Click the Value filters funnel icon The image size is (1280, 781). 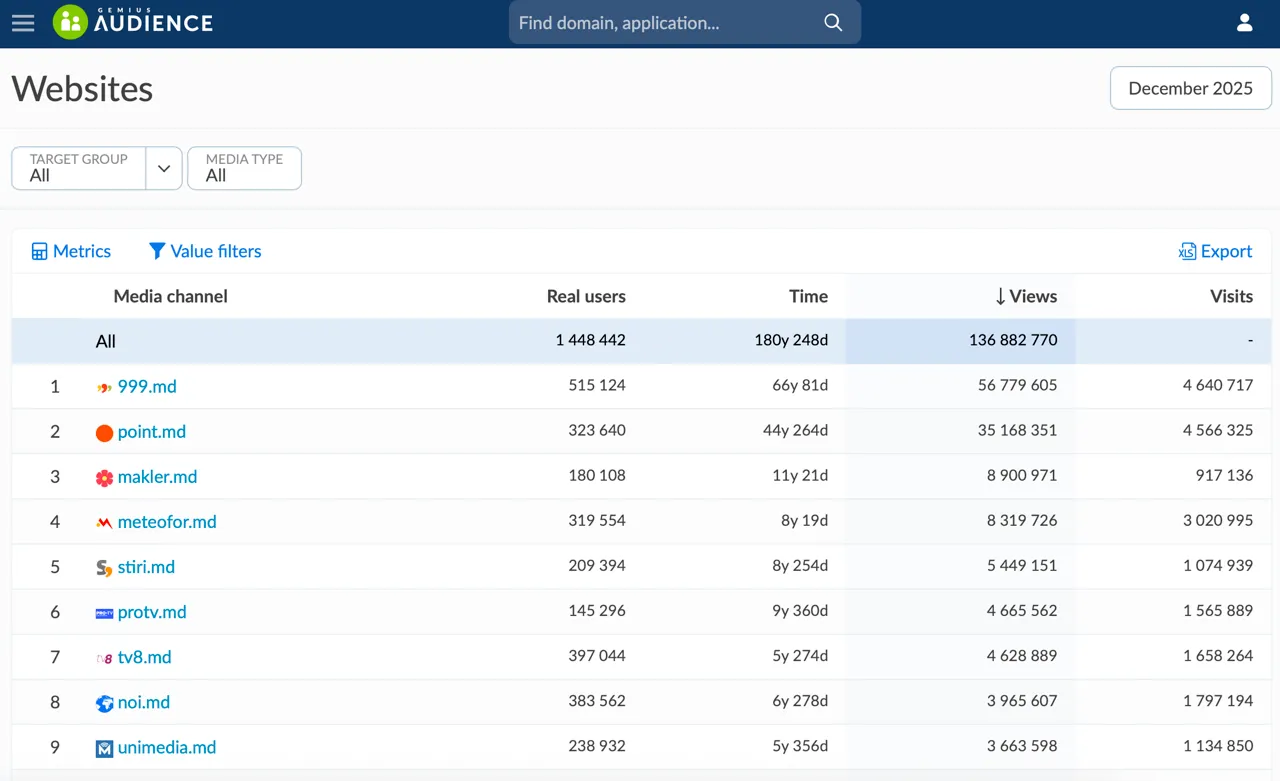[157, 251]
